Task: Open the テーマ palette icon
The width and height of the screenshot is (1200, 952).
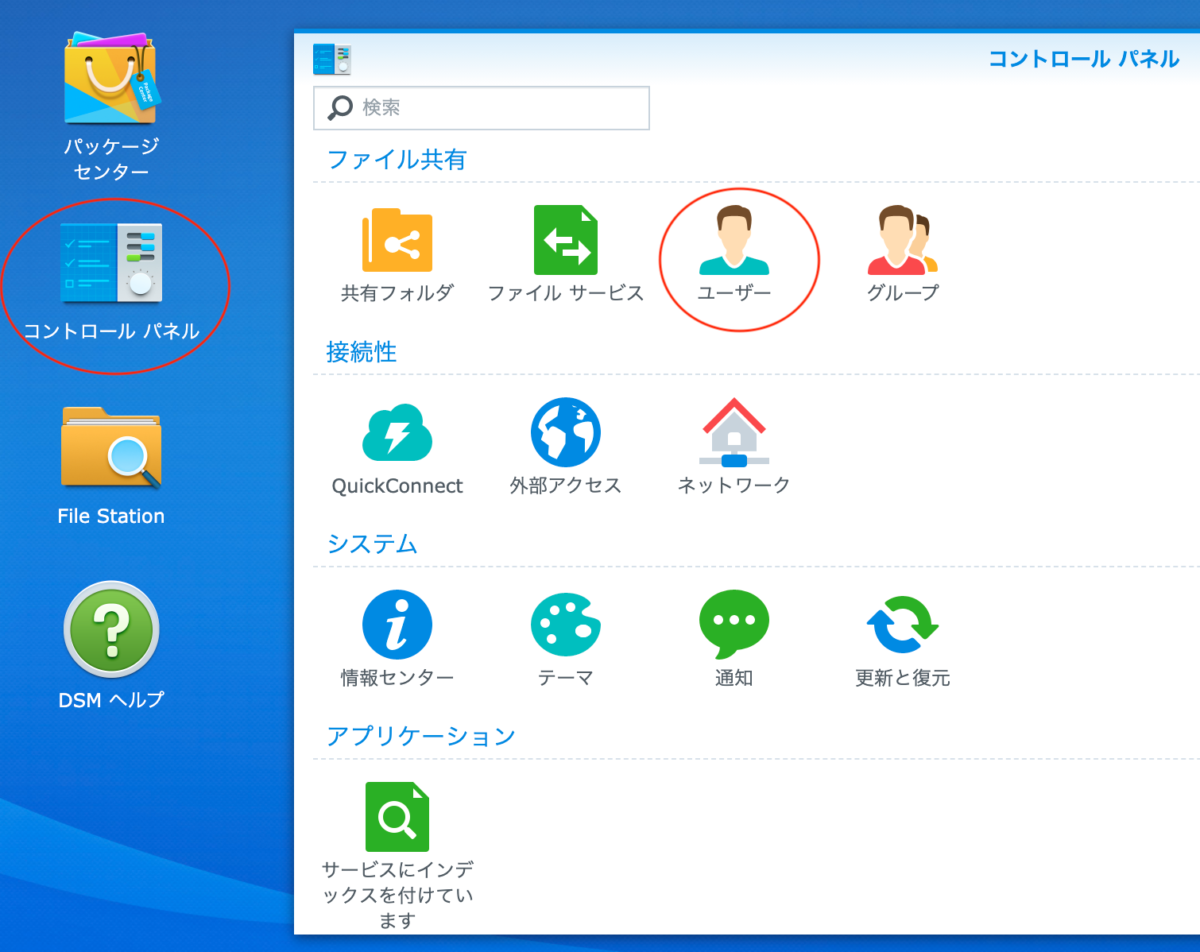Action: [565, 624]
